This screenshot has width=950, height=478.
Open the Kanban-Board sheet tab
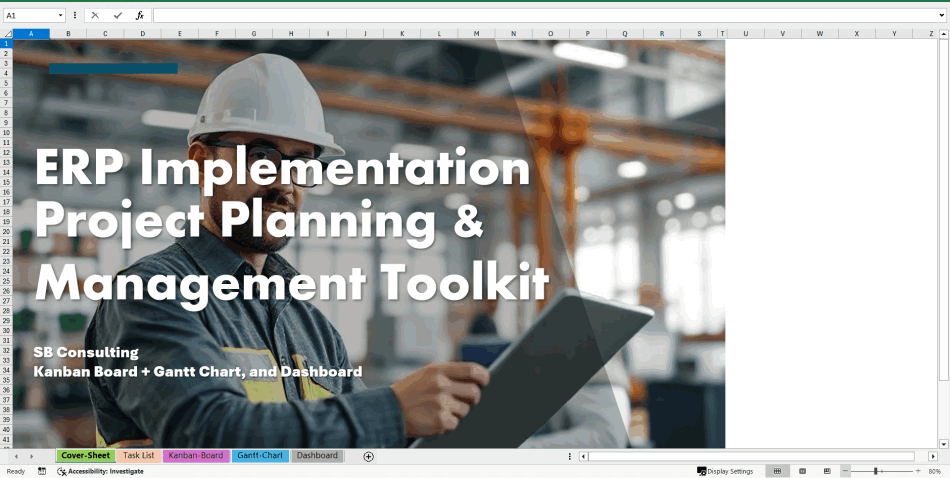pyautogui.click(x=196, y=456)
